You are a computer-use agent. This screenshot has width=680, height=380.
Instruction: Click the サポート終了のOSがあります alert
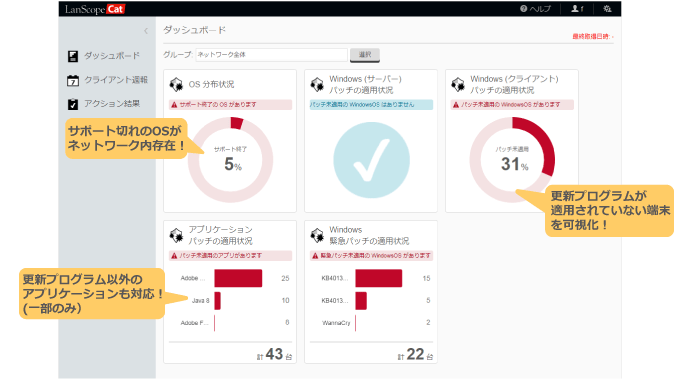pos(230,105)
